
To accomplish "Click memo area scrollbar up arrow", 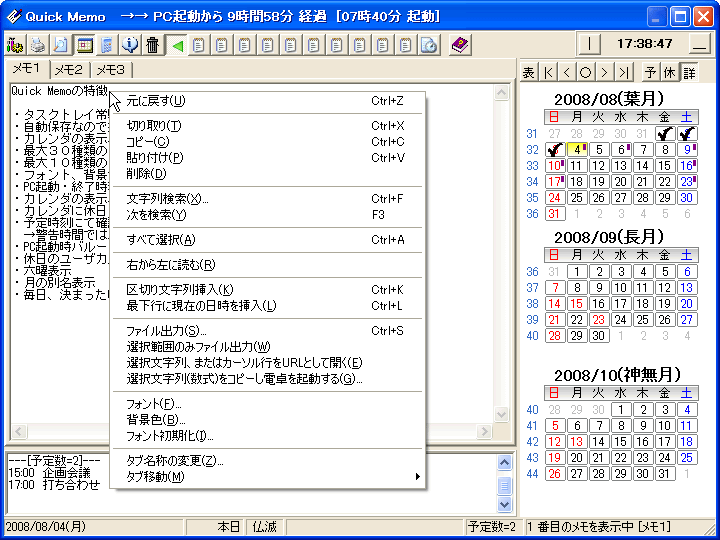I will (x=501, y=93).
